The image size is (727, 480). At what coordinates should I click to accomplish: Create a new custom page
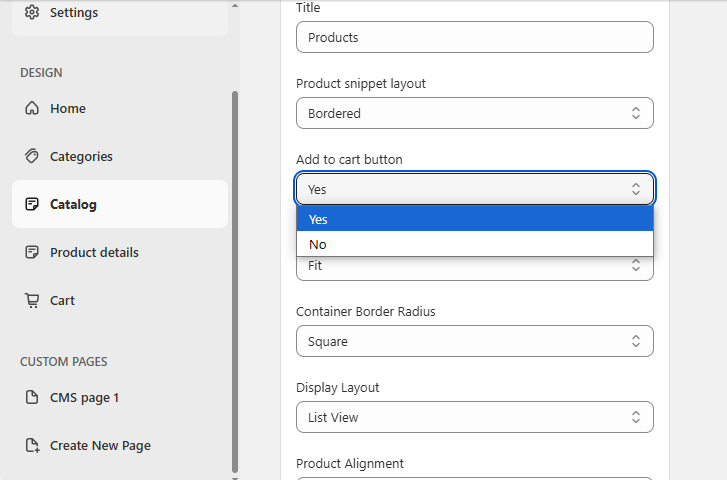point(120,445)
